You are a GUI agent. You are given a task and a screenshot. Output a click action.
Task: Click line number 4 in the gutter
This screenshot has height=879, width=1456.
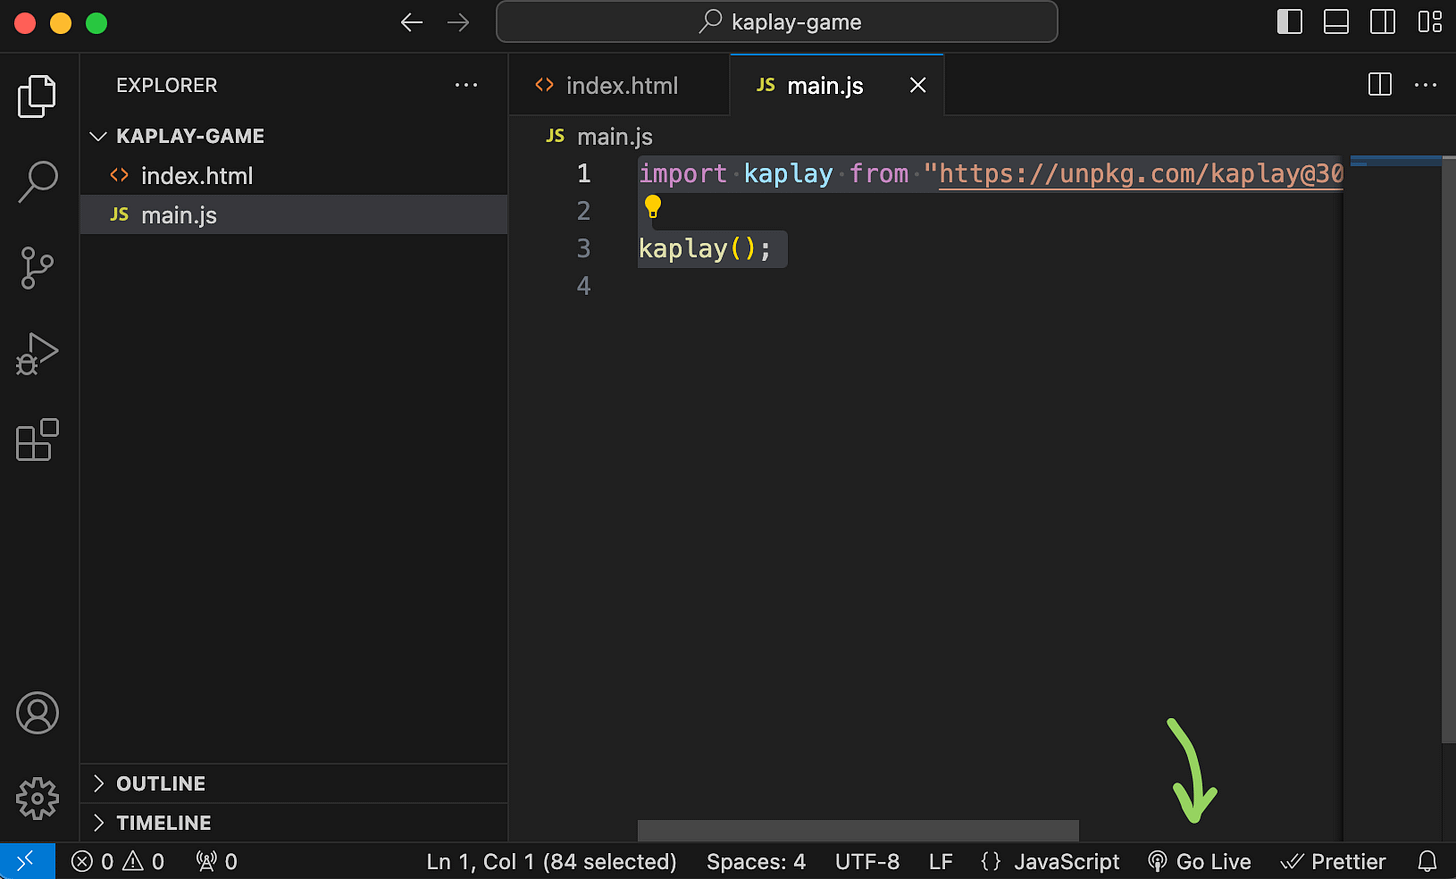pyautogui.click(x=583, y=286)
